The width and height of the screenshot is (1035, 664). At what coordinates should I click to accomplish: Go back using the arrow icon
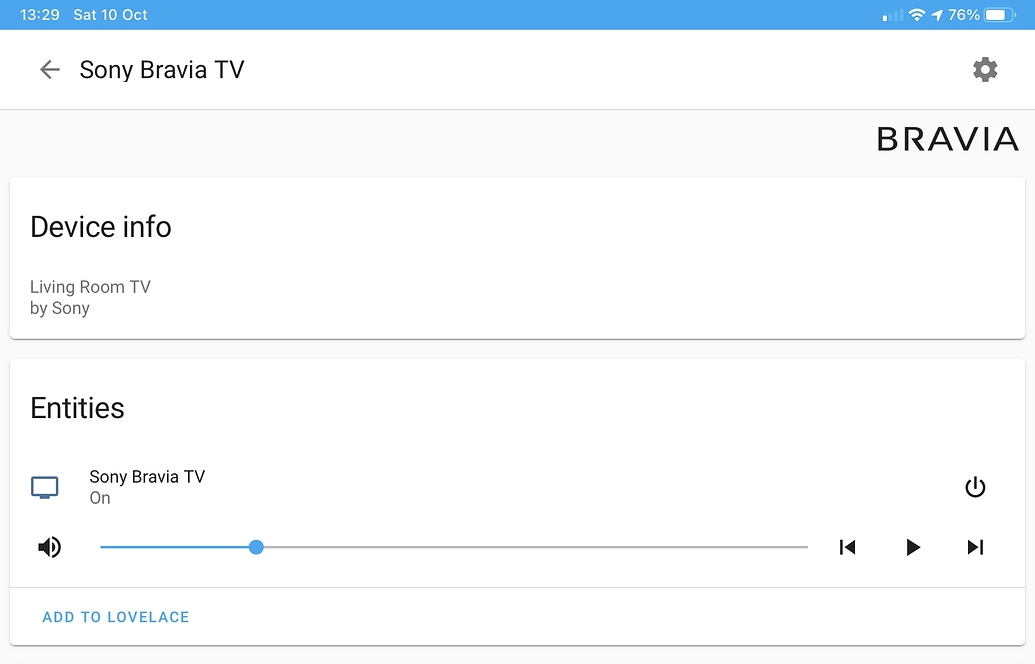tap(48, 69)
